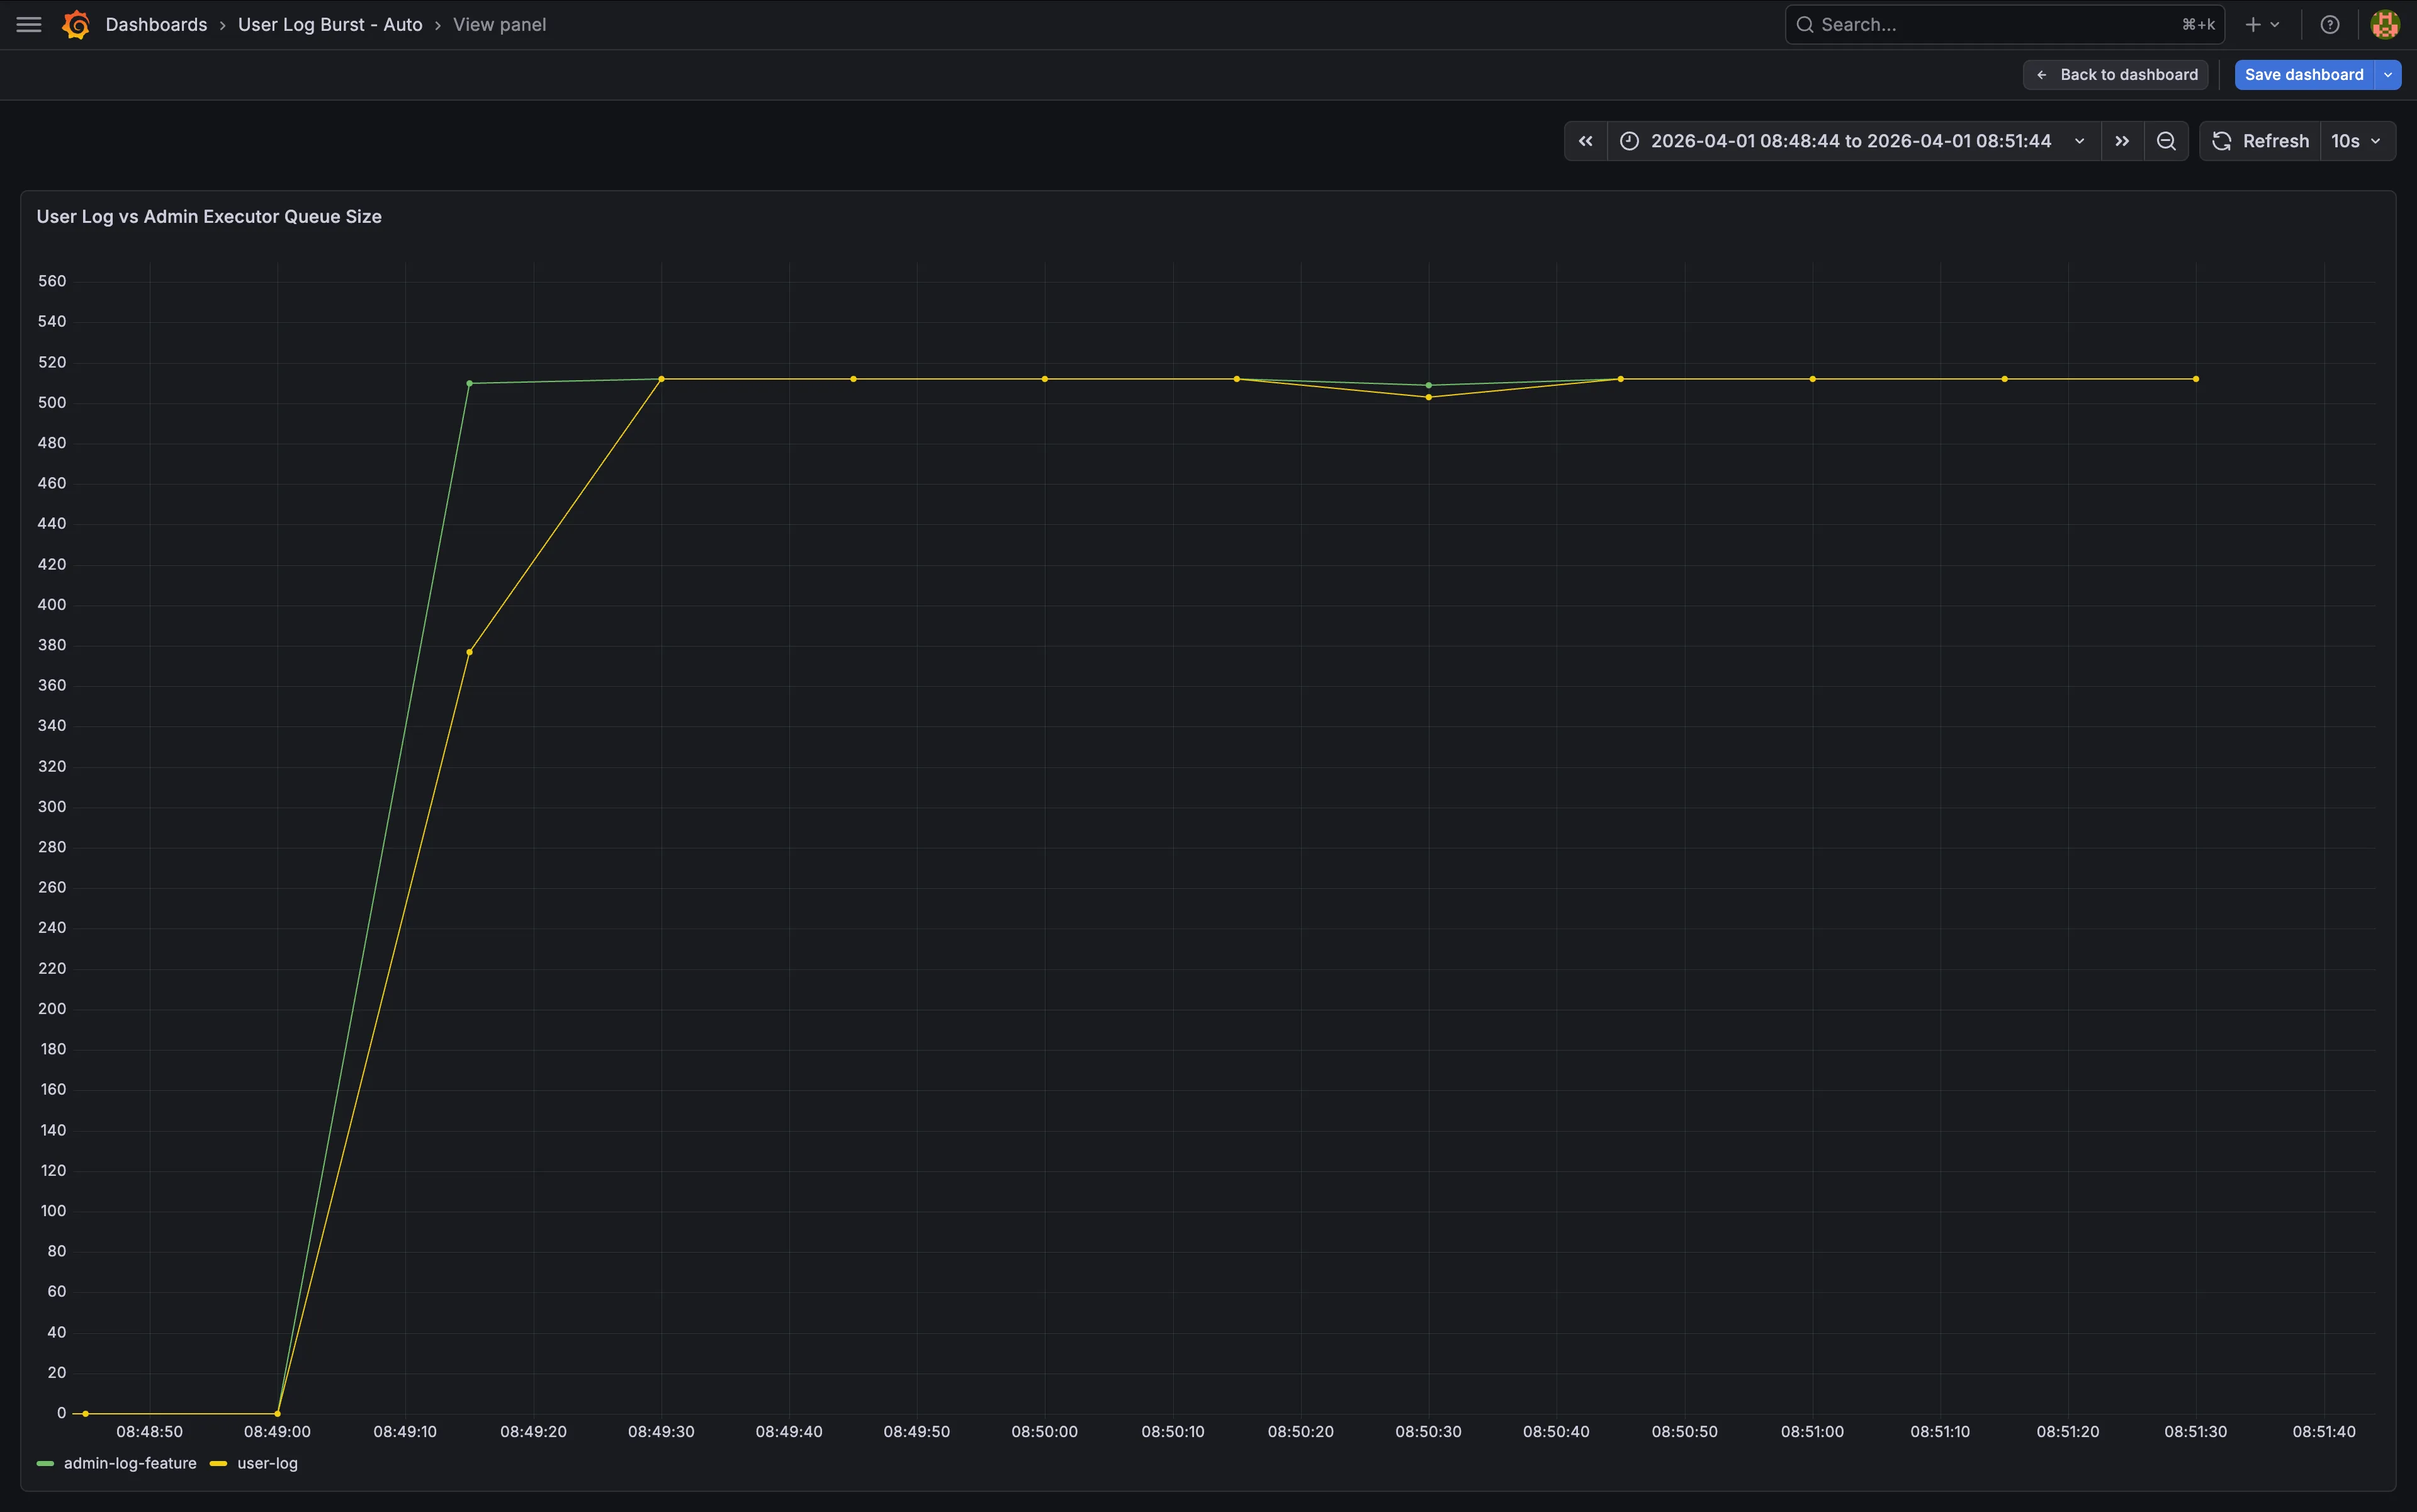Shift time range backward
The image size is (2417, 1512).
tap(1586, 141)
